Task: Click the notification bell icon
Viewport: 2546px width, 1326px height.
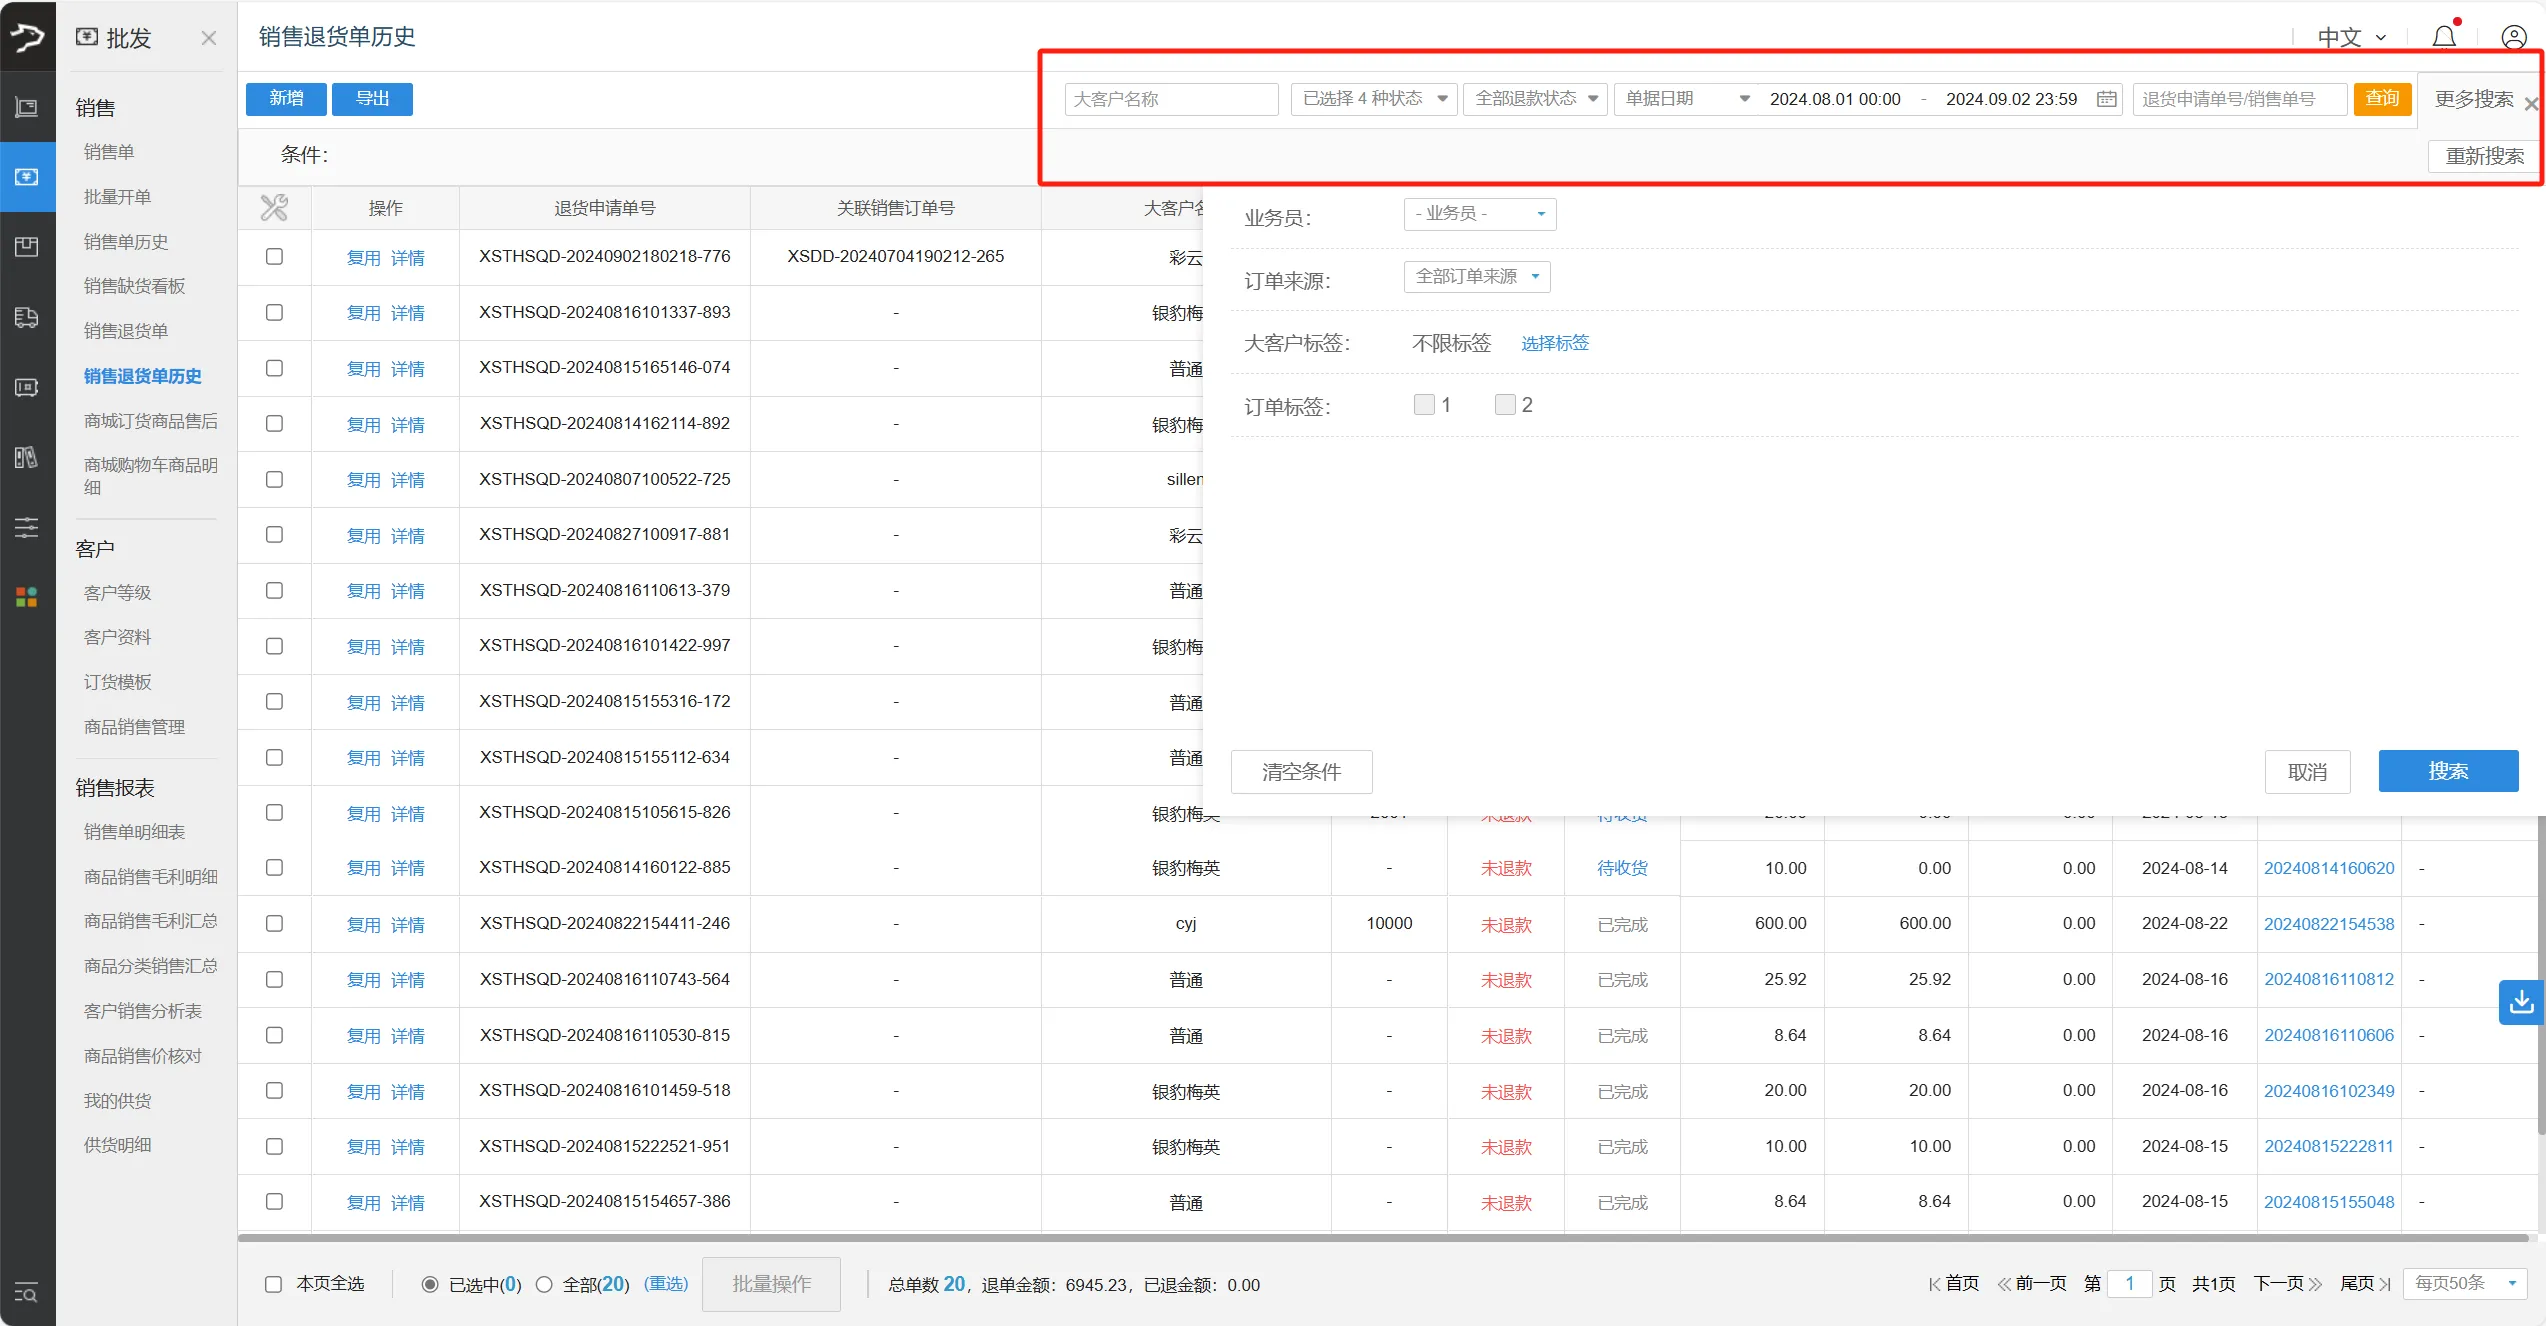Action: tap(2444, 37)
